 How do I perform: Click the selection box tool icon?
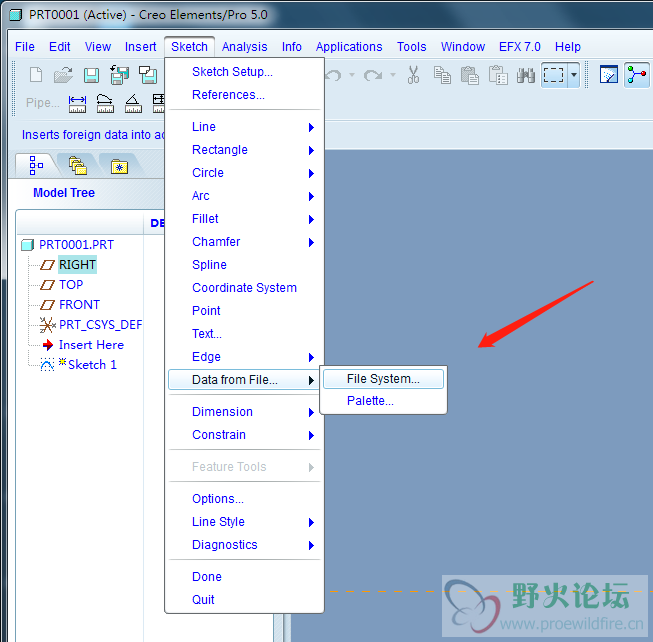pyautogui.click(x=553, y=75)
